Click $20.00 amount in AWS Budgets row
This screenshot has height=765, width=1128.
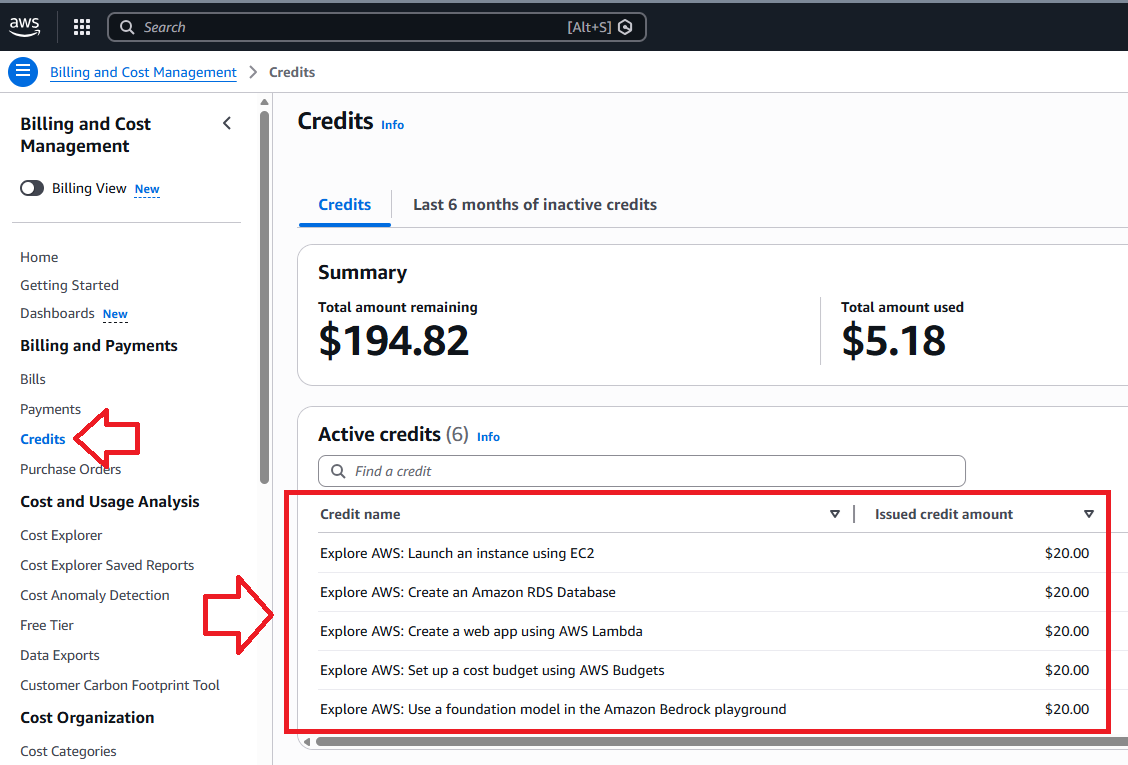pos(1067,670)
